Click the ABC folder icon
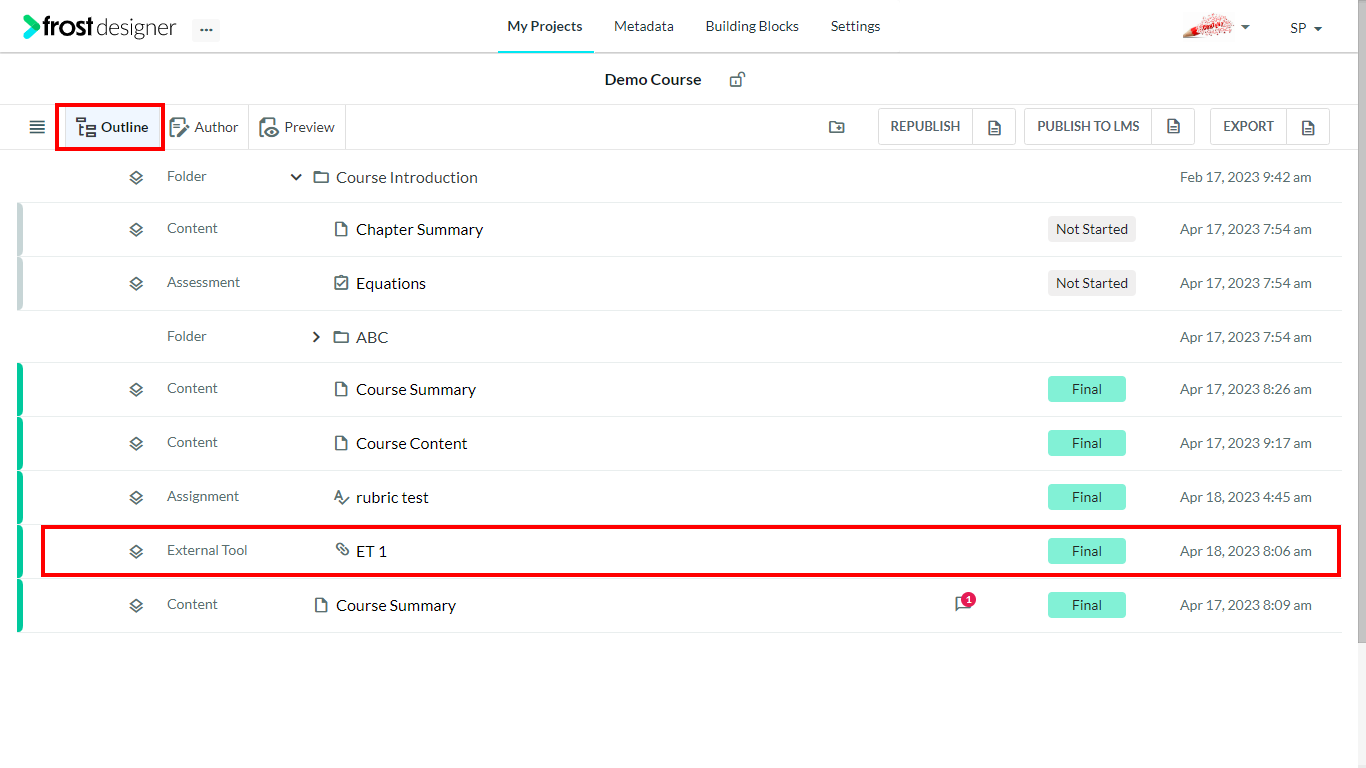 click(341, 337)
